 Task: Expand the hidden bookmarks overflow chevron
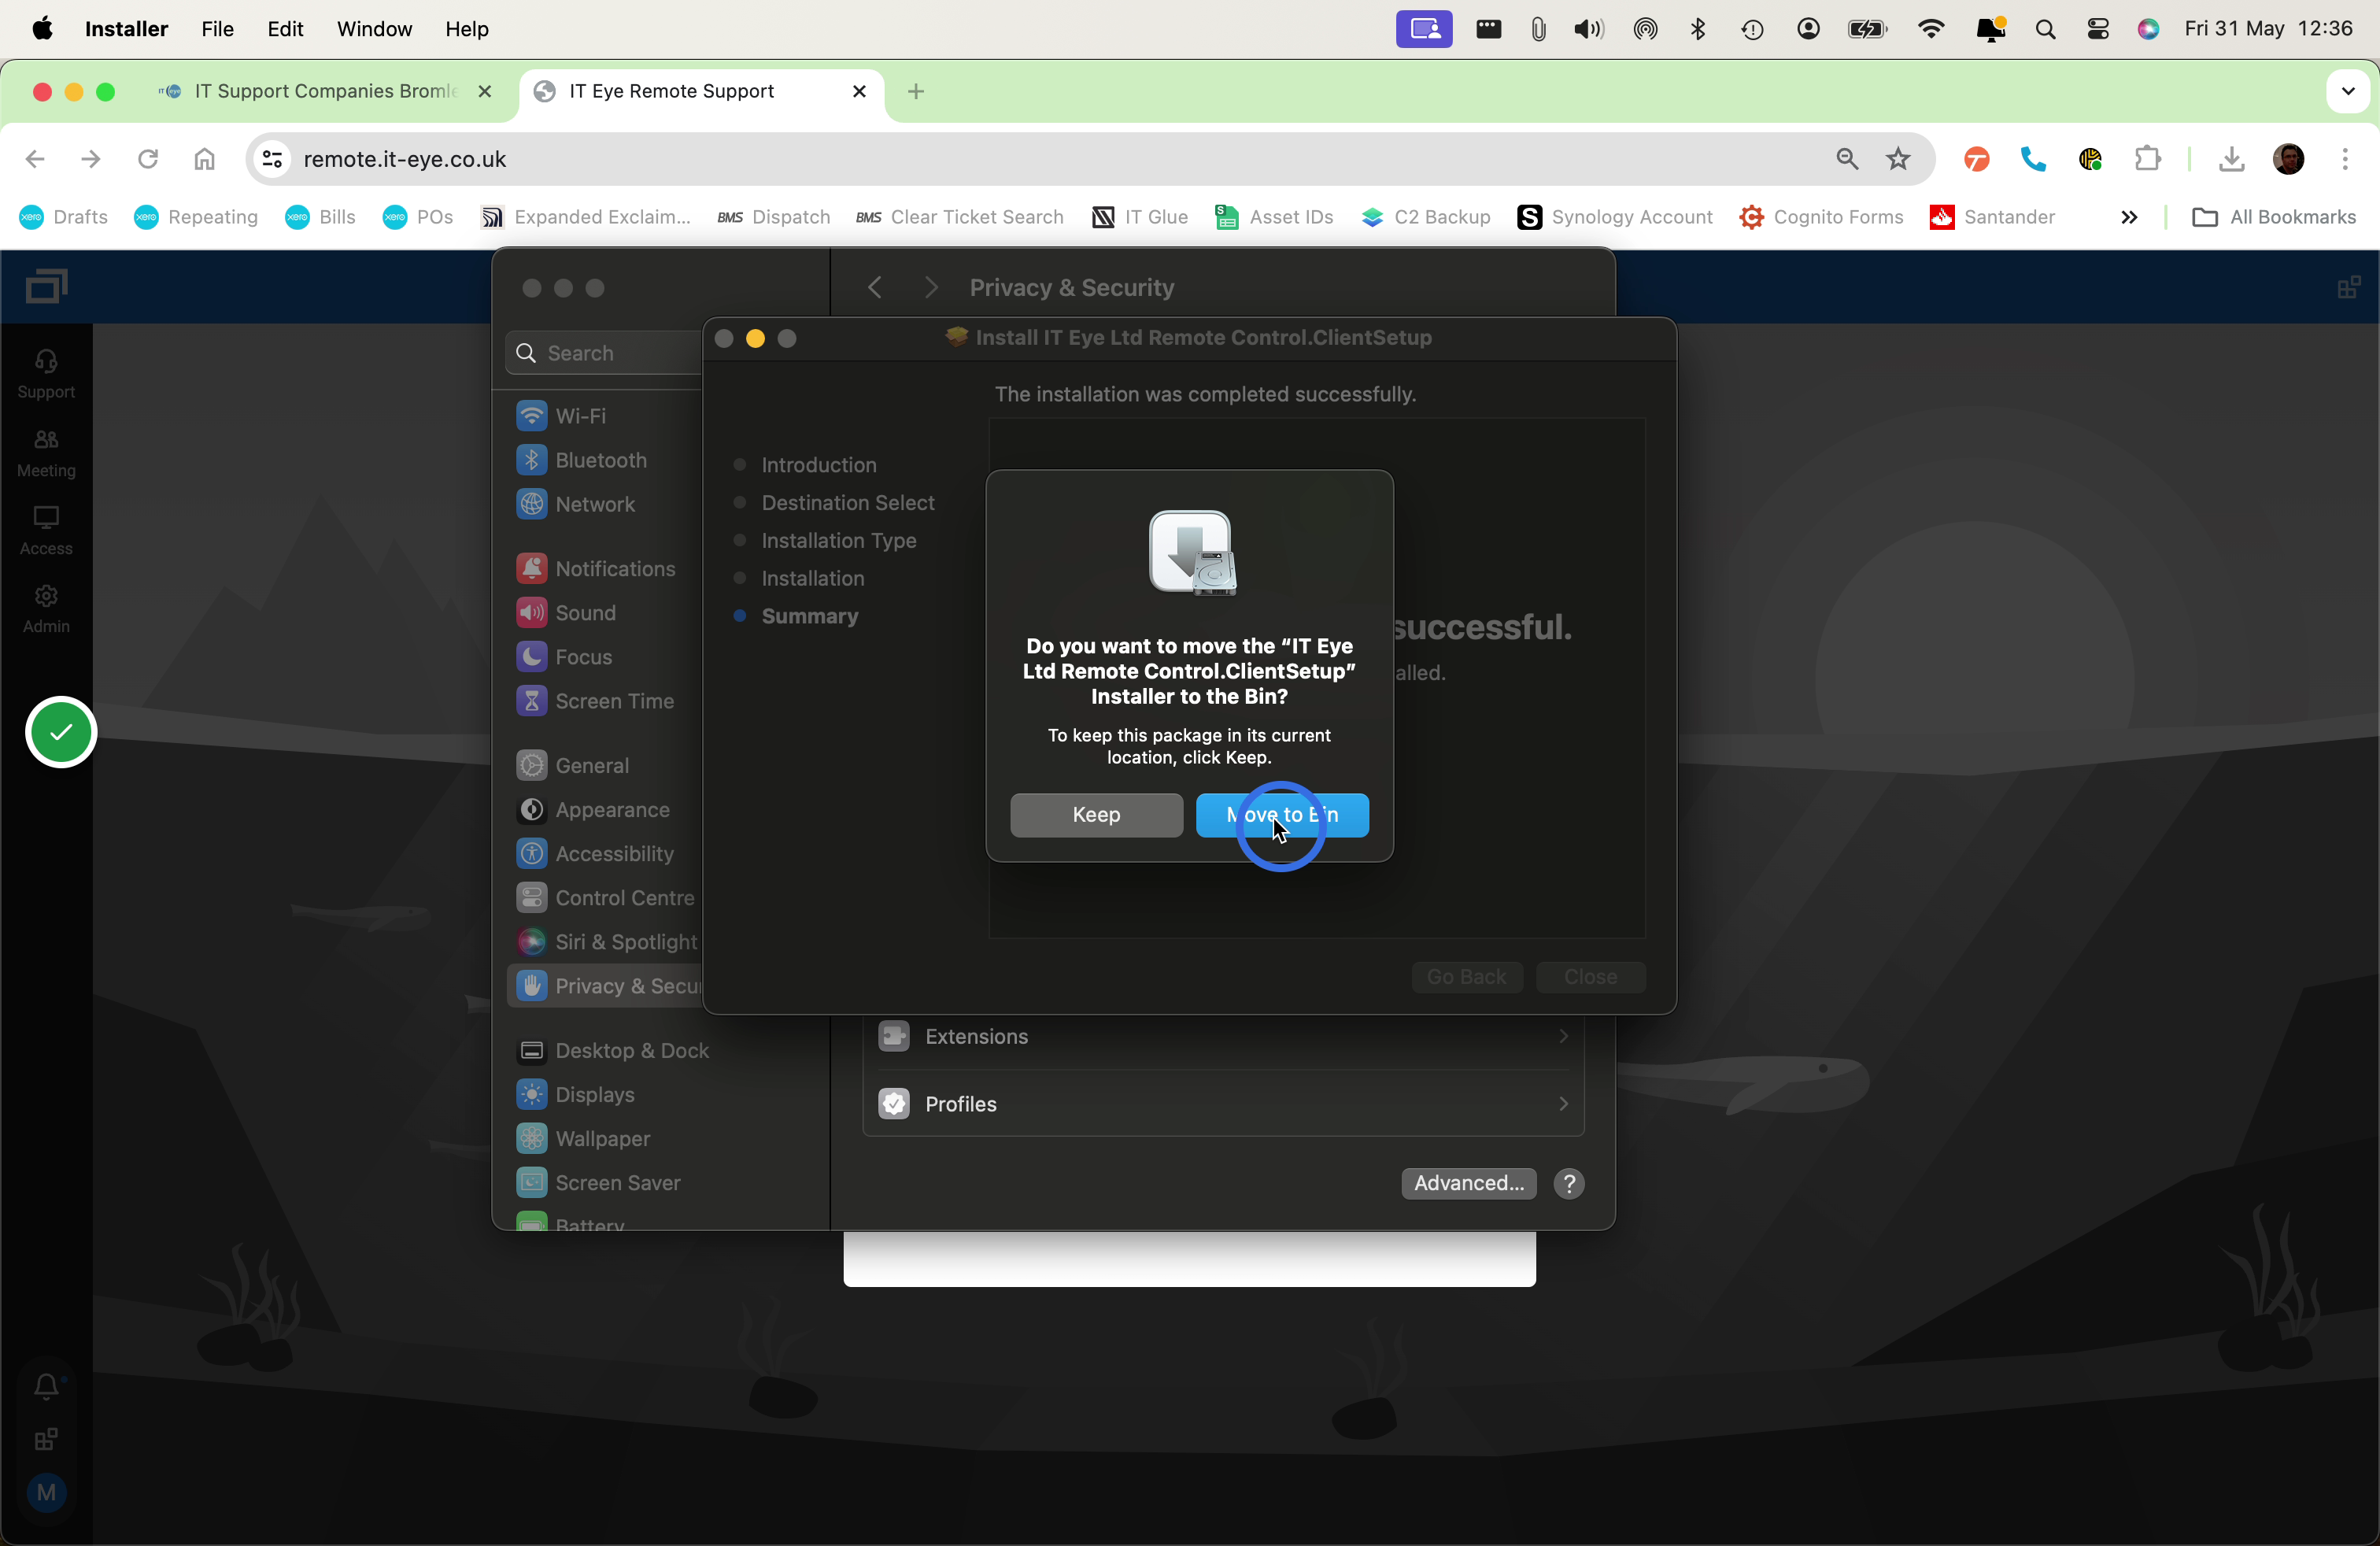(x=2129, y=217)
